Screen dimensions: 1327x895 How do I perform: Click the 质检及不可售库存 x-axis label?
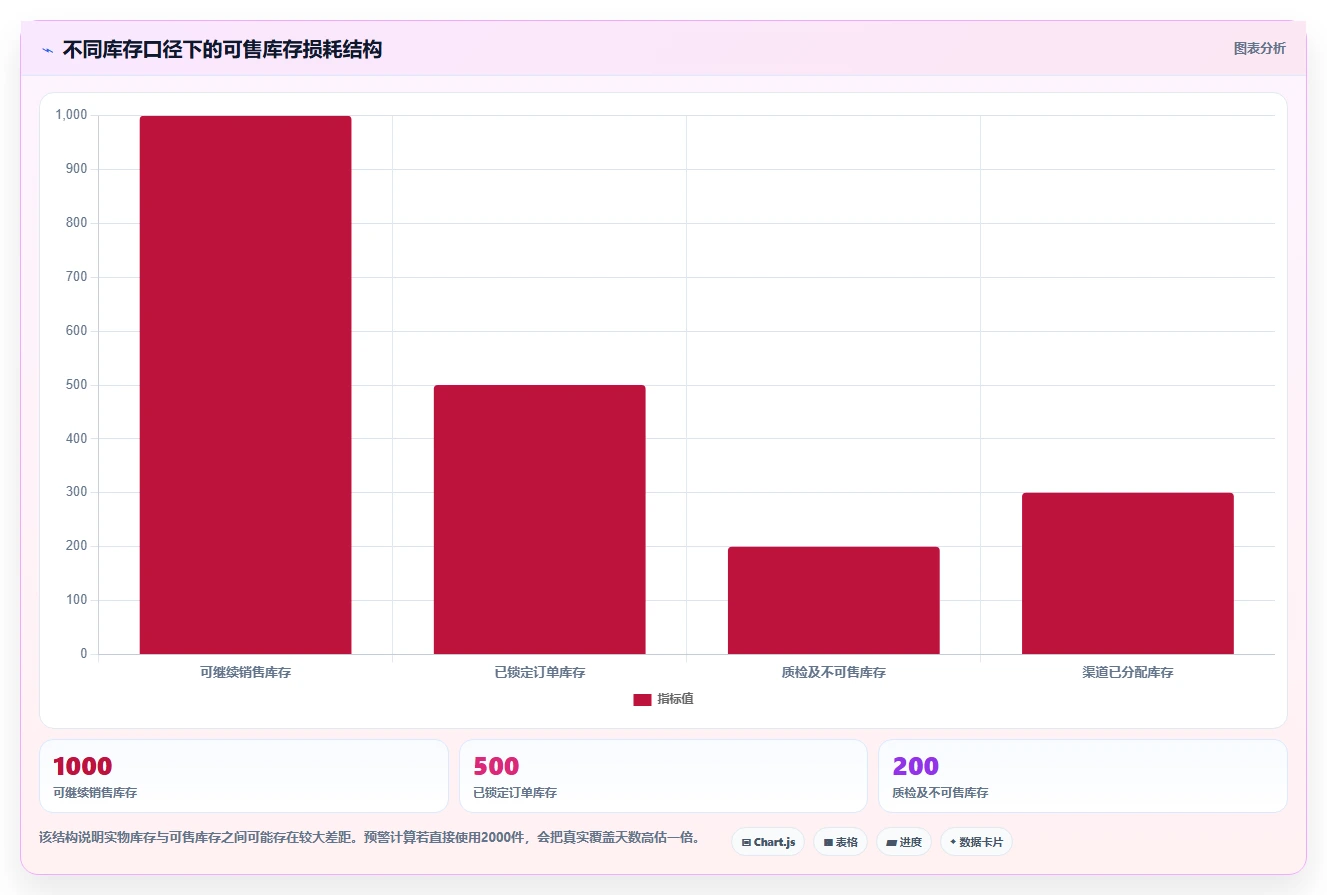833,672
